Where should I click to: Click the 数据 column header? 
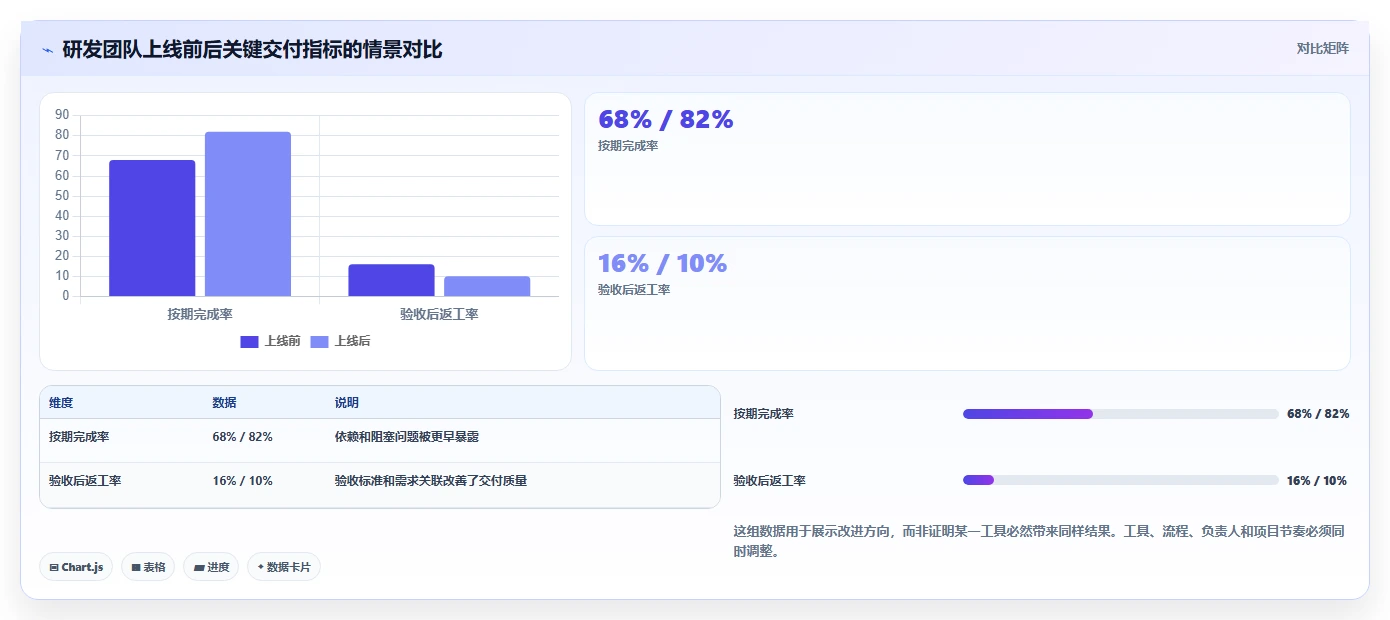pyautogui.click(x=224, y=403)
